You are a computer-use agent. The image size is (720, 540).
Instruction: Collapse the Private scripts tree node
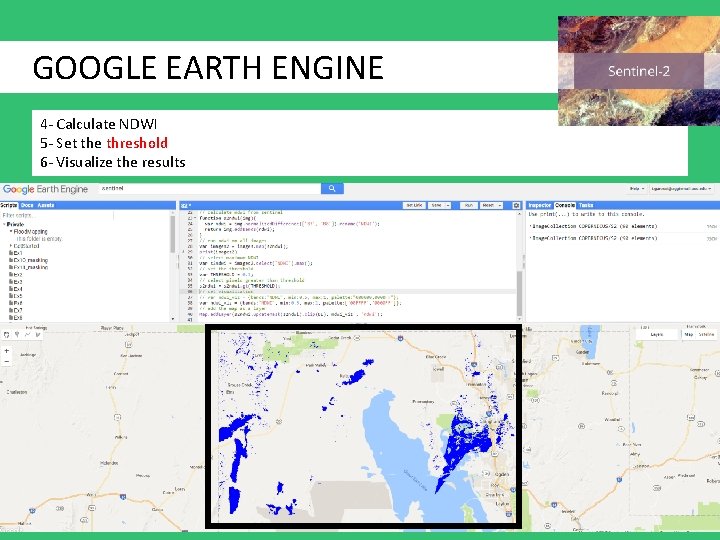4,225
